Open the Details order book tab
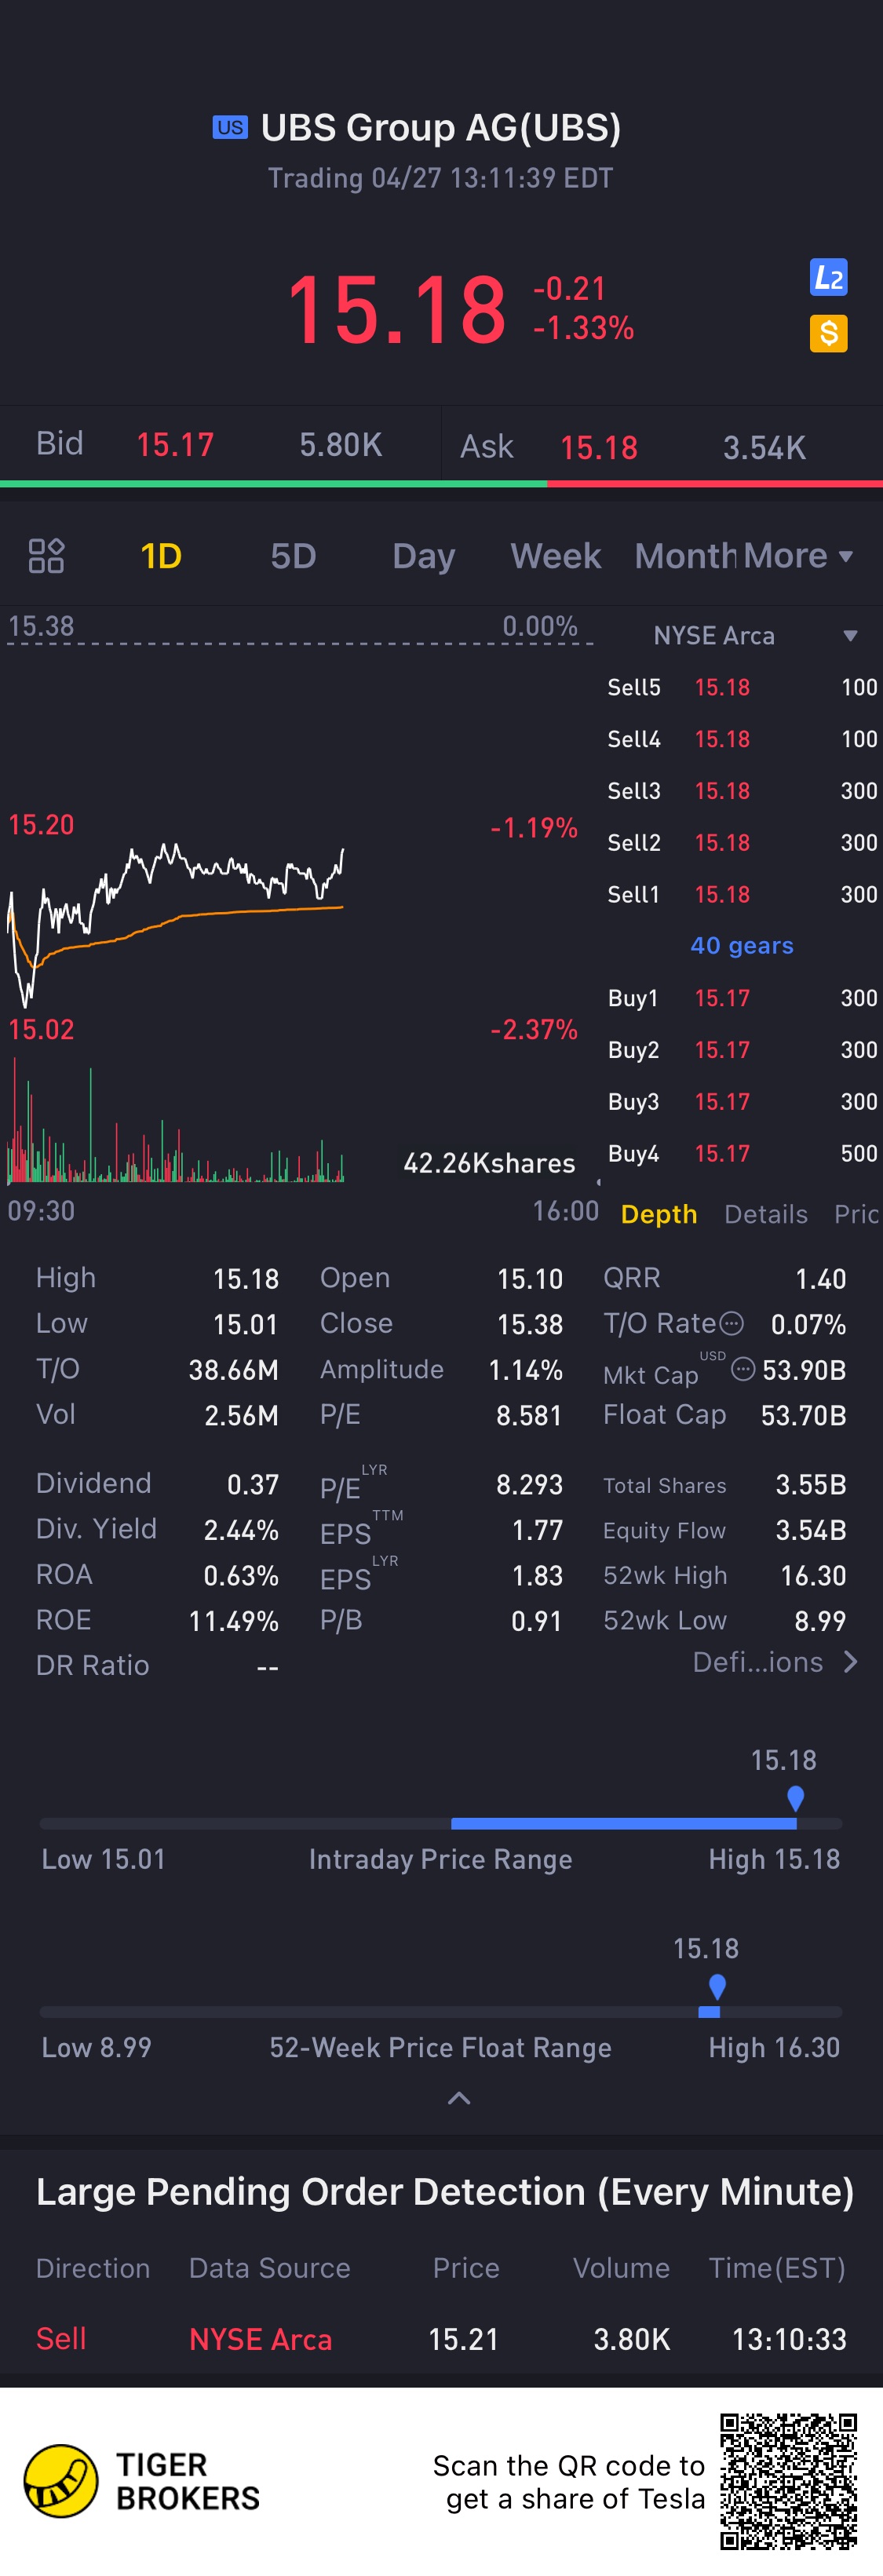This screenshot has height=2576, width=883. click(765, 1214)
